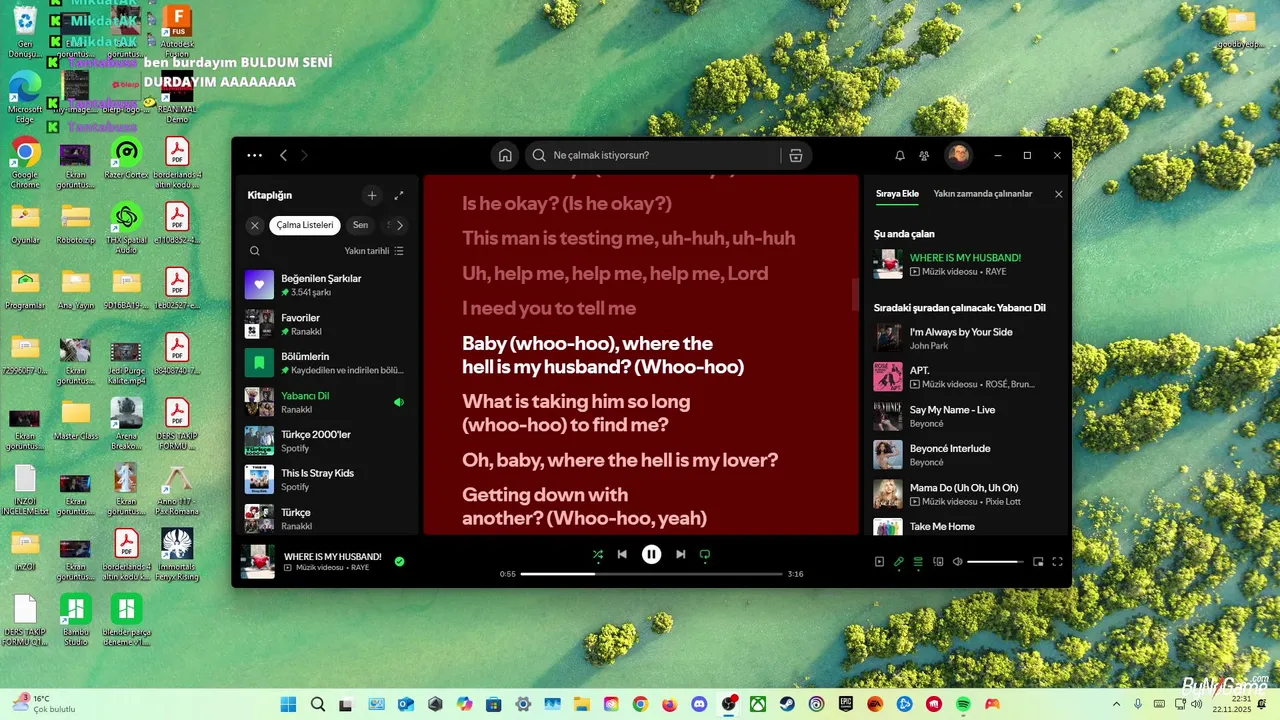1280x720 pixels.
Task: Skip to the next track
Action: pyautogui.click(x=681, y=554)
